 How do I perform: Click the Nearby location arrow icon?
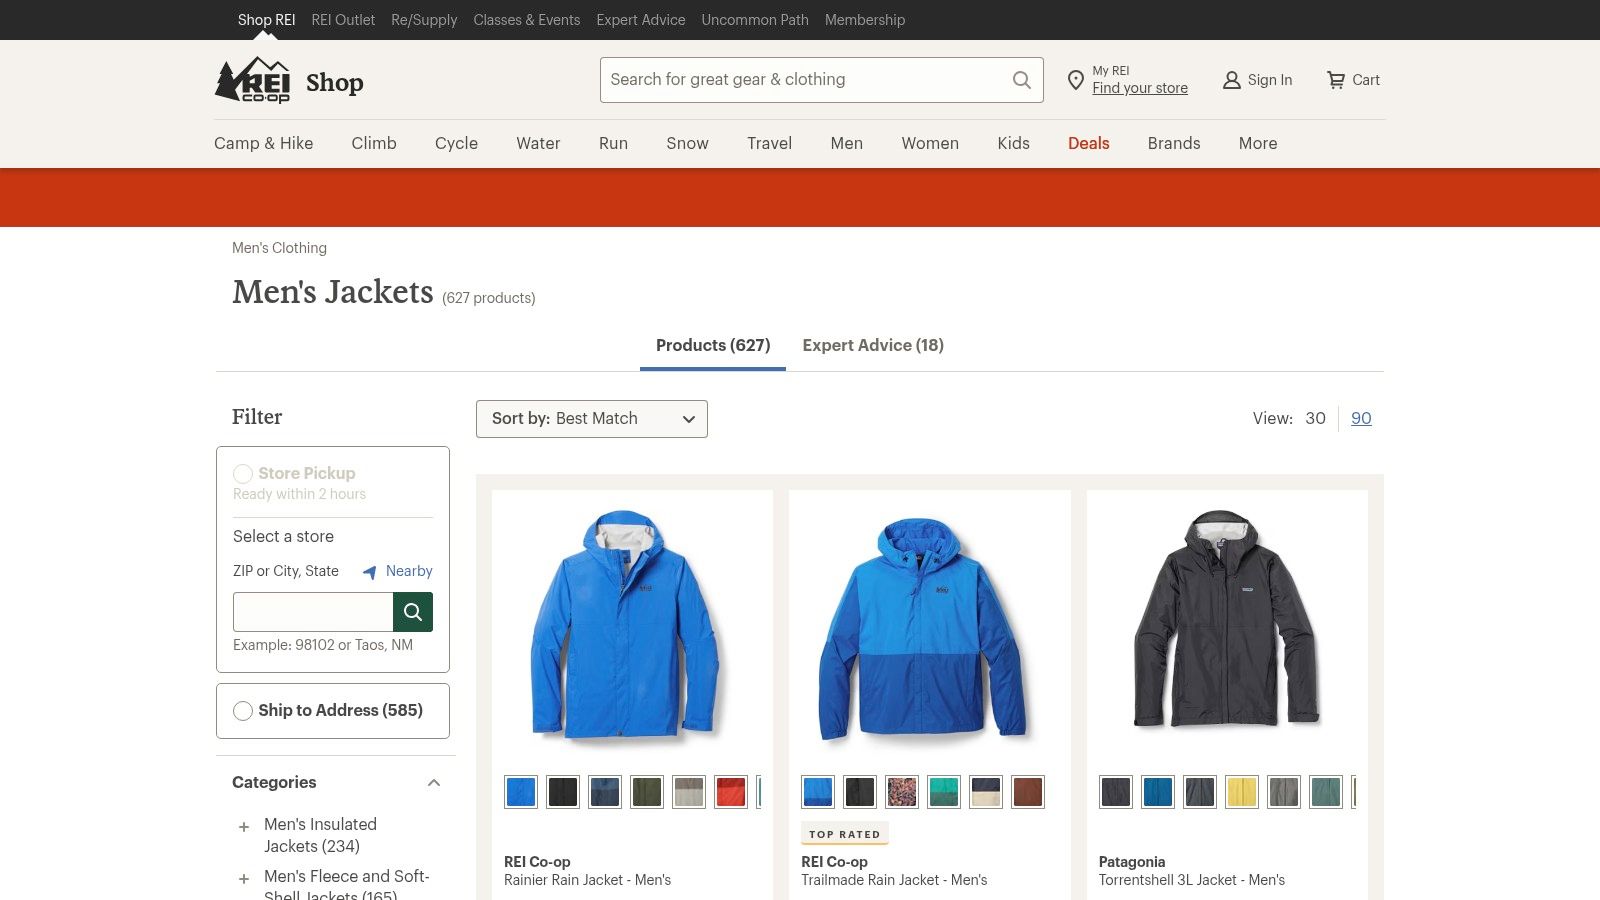coord(369,572)
